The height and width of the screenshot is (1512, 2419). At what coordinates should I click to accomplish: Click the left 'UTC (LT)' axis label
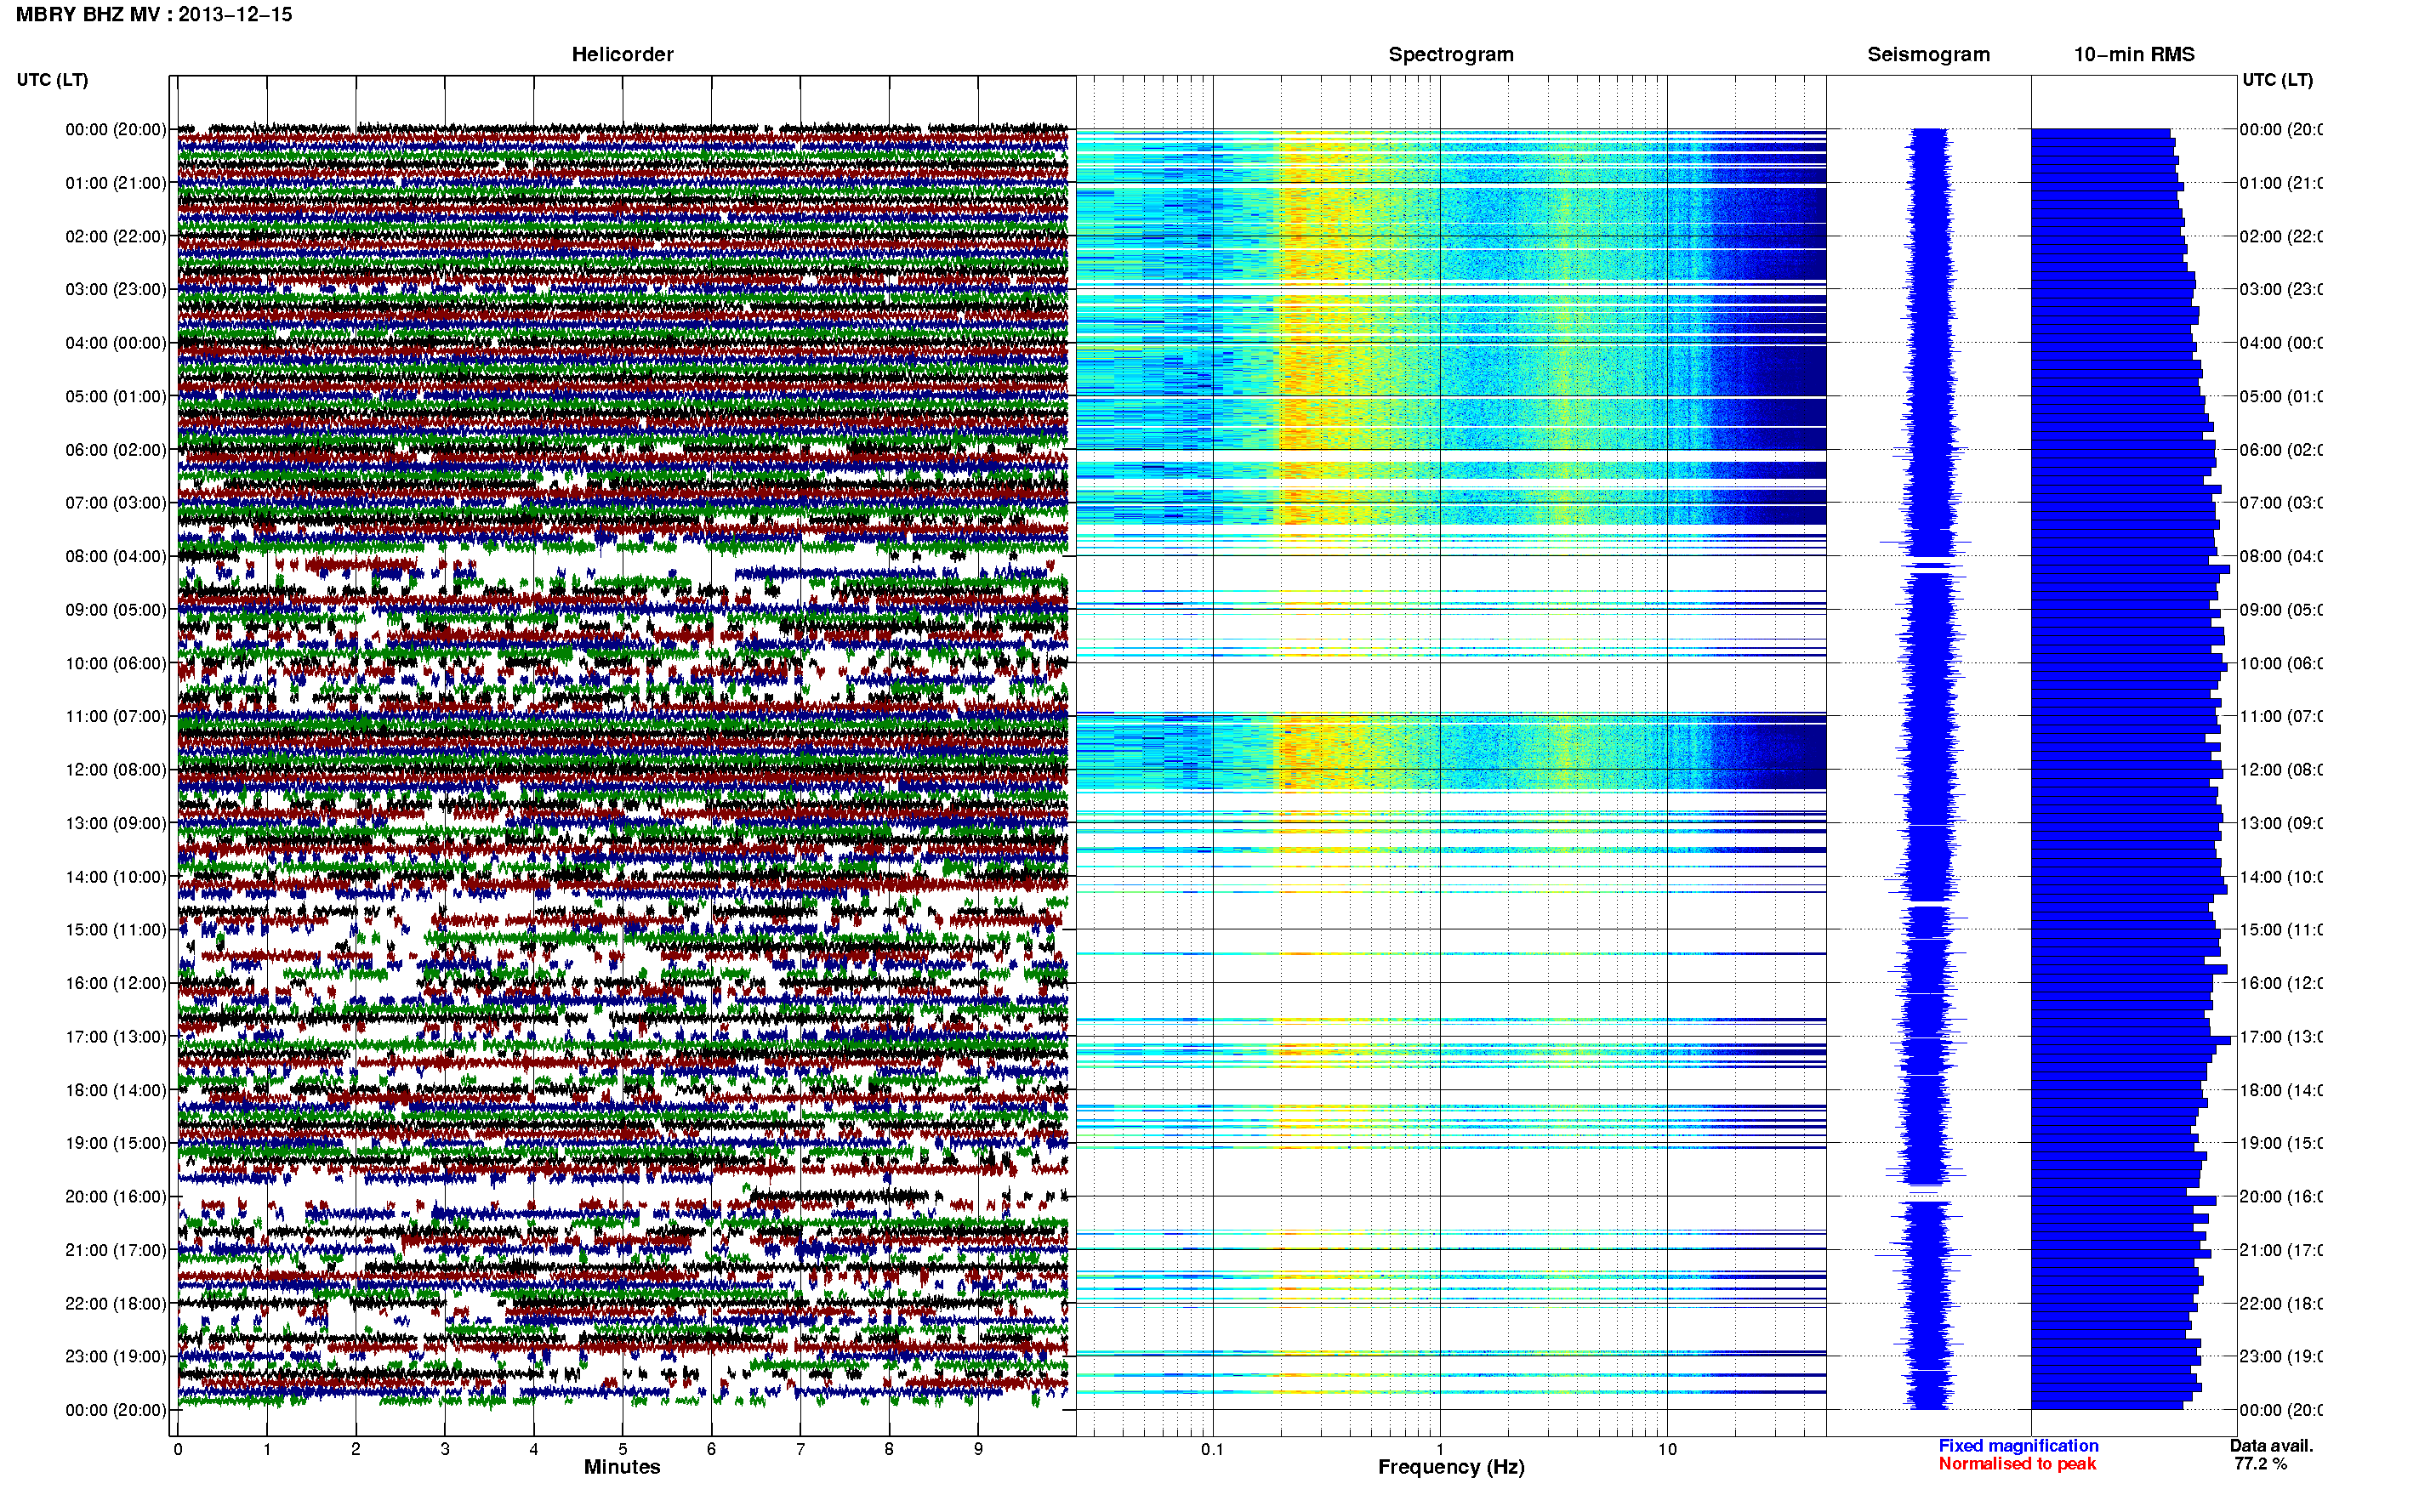coord(52,80)
